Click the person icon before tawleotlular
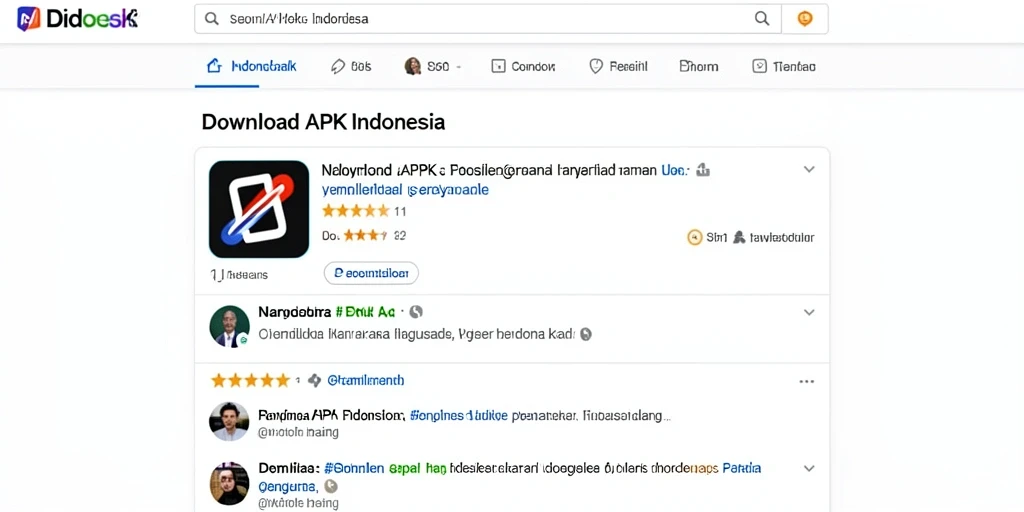 (739, 238)
